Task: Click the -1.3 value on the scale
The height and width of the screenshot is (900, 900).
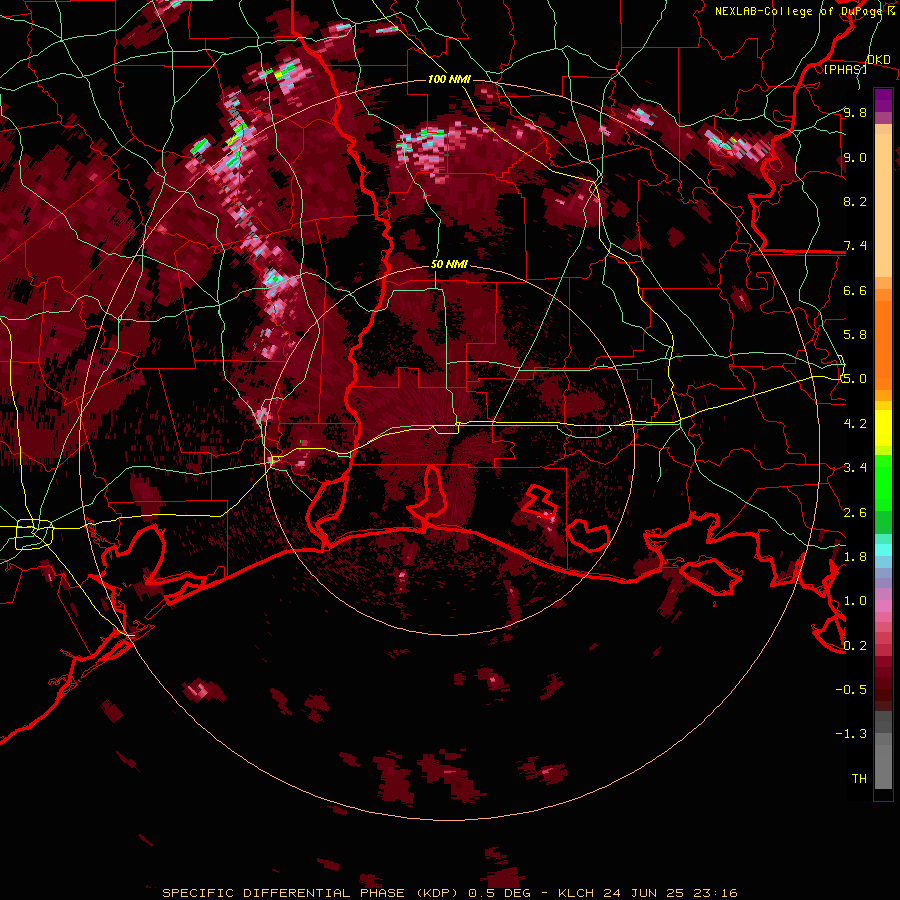Action: click(851, 734)
